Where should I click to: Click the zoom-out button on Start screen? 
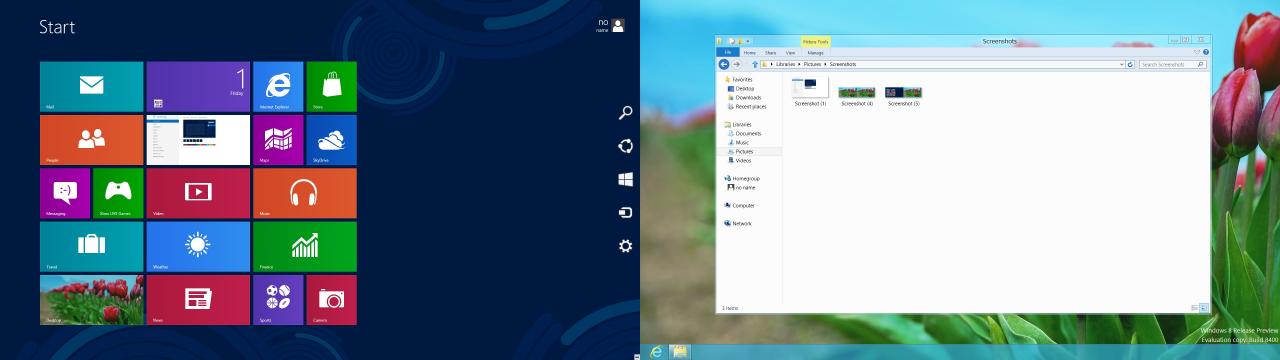click(x=637, y=356)
